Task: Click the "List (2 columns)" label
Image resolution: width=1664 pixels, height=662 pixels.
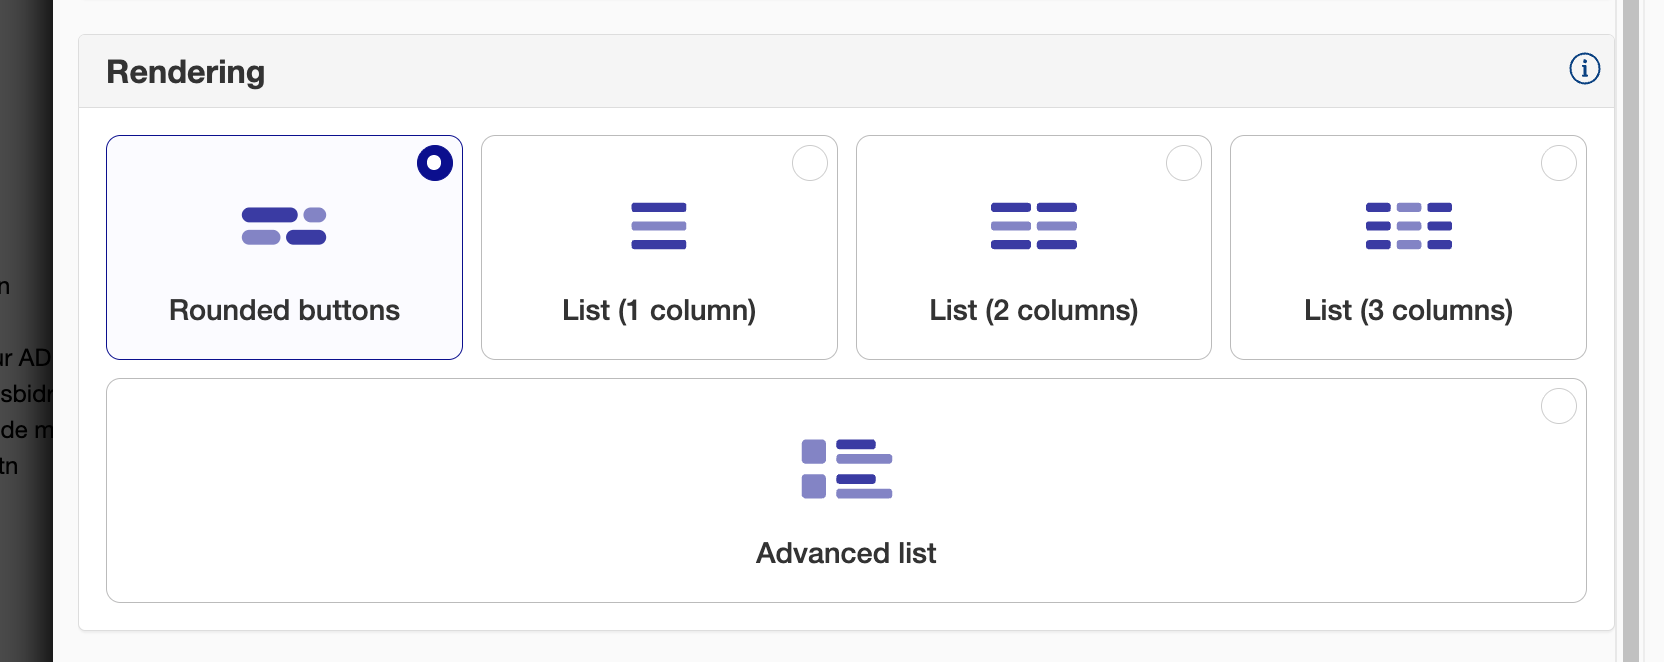Action: coord(1033,310)
